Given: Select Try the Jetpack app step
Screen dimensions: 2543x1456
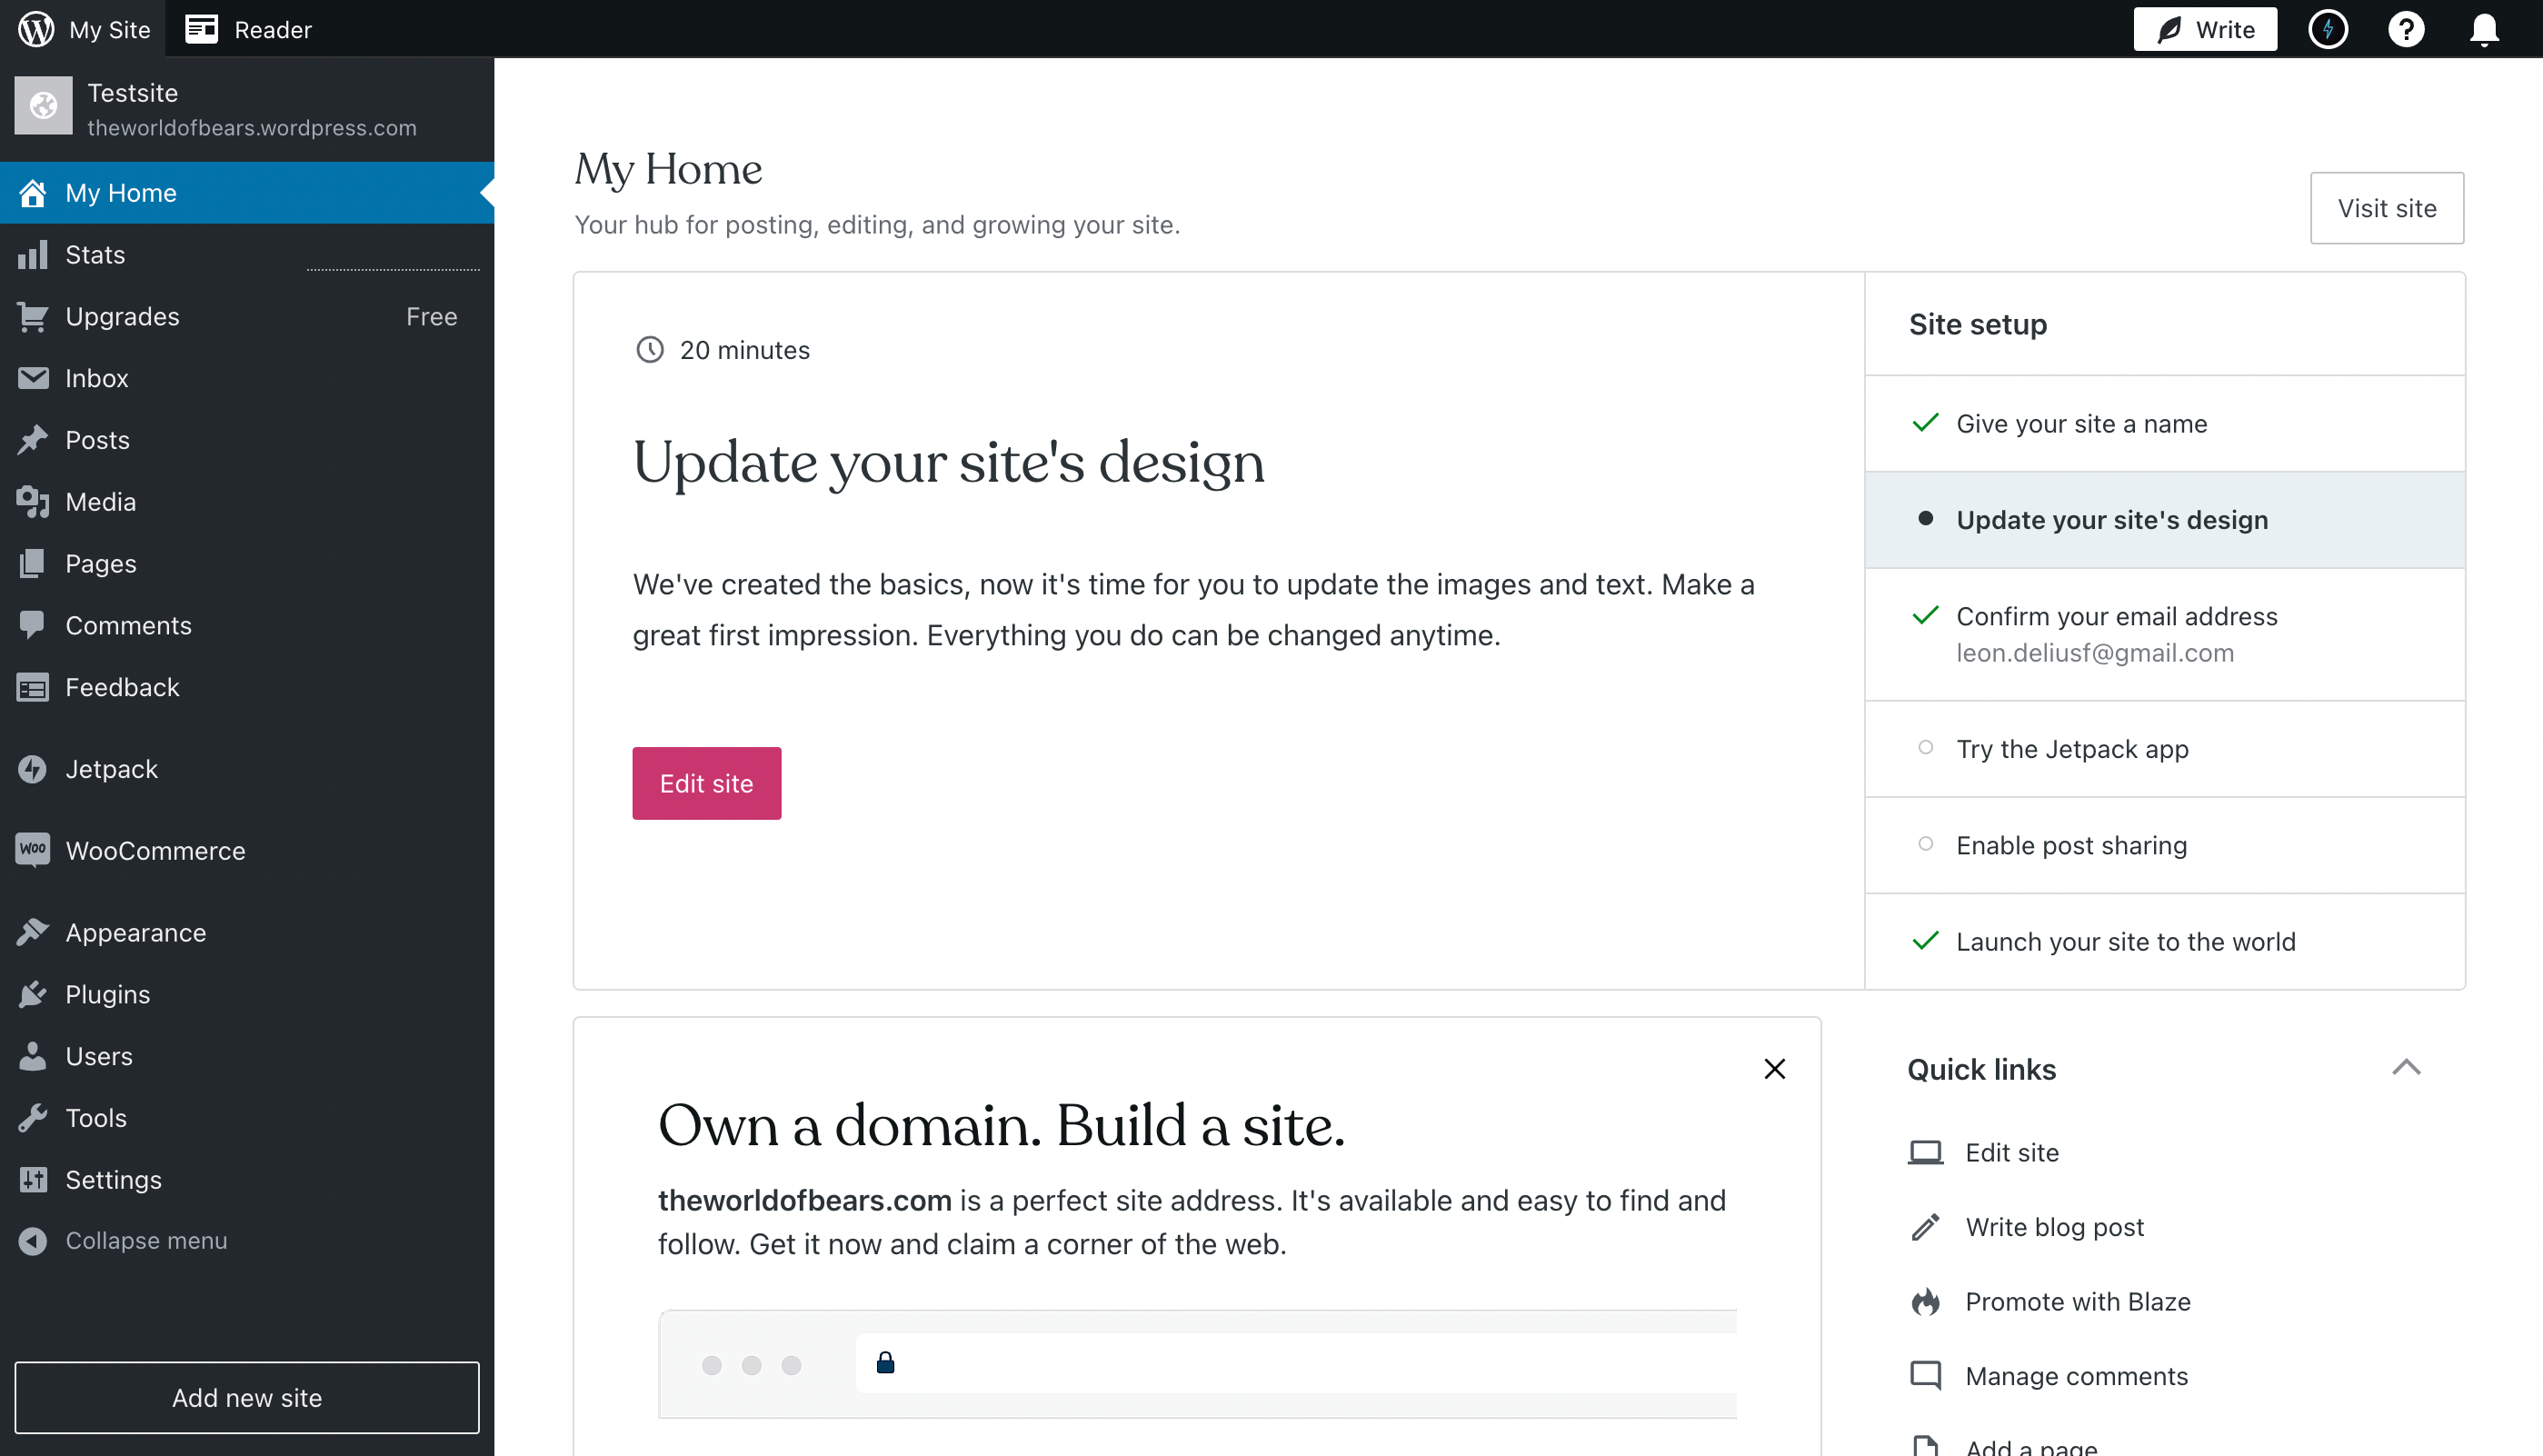Looking at the screenshot, I should tap(2164, 749).
